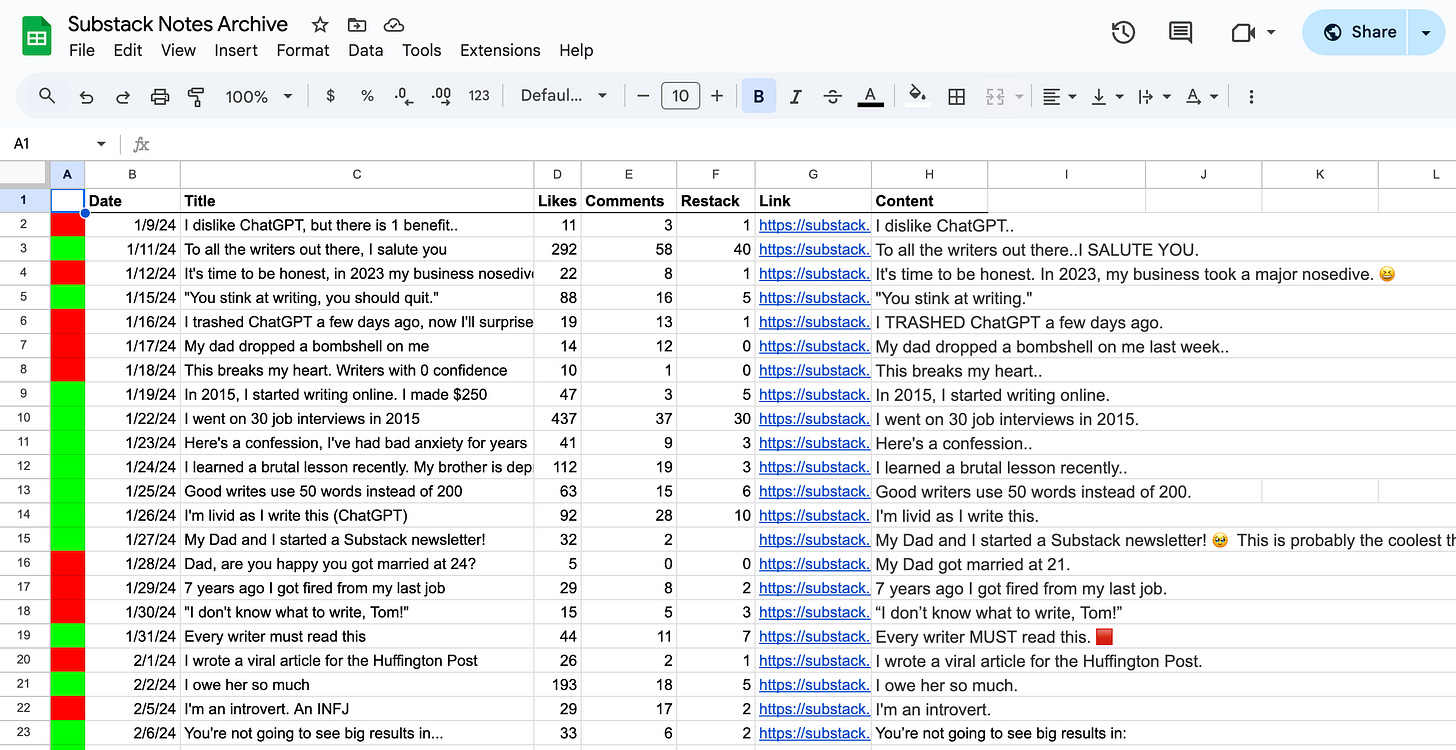Expand the merge cells dropdown
This screenshot has width=1456, height=750.
1019,96
